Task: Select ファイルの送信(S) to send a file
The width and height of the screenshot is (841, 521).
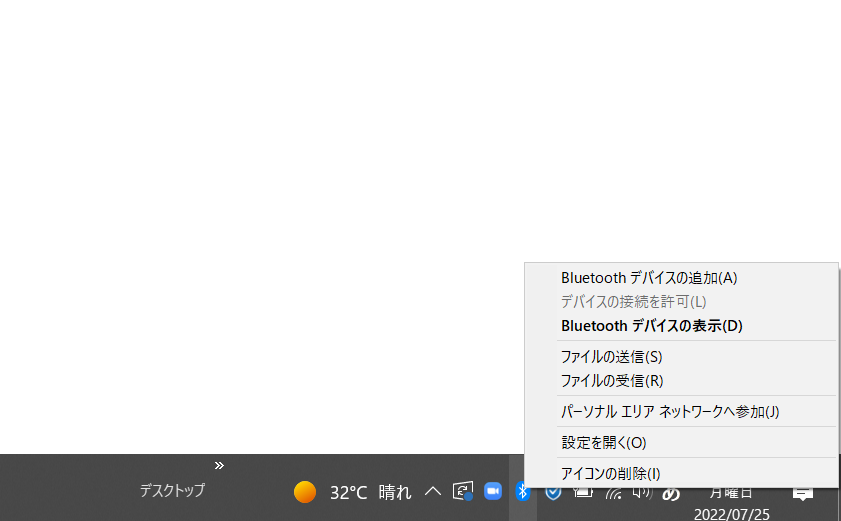Action: (681, 357)
